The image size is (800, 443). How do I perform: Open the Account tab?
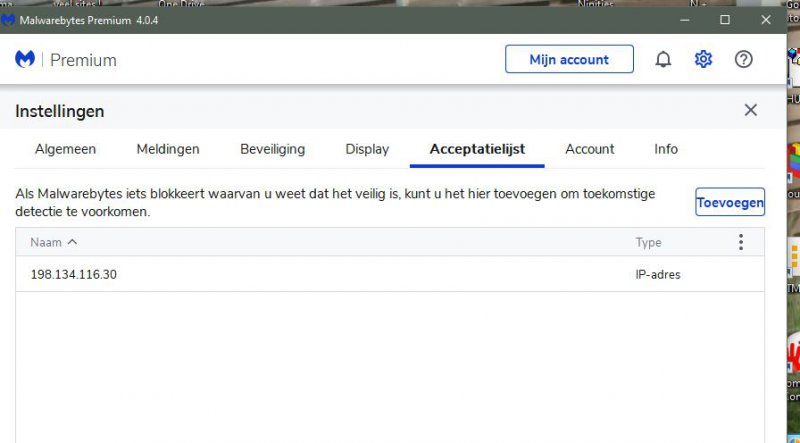coord(590,149)
